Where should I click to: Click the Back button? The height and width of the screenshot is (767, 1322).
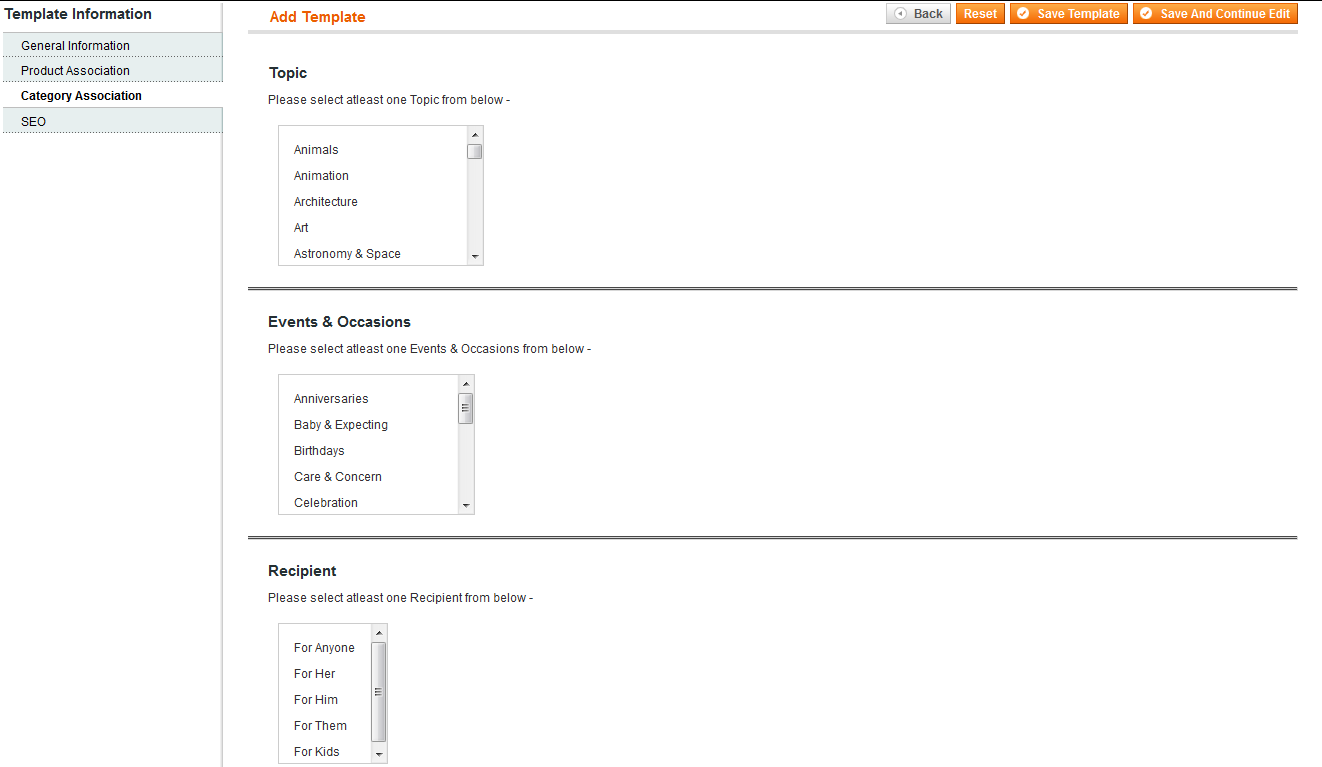click(918, 14)
